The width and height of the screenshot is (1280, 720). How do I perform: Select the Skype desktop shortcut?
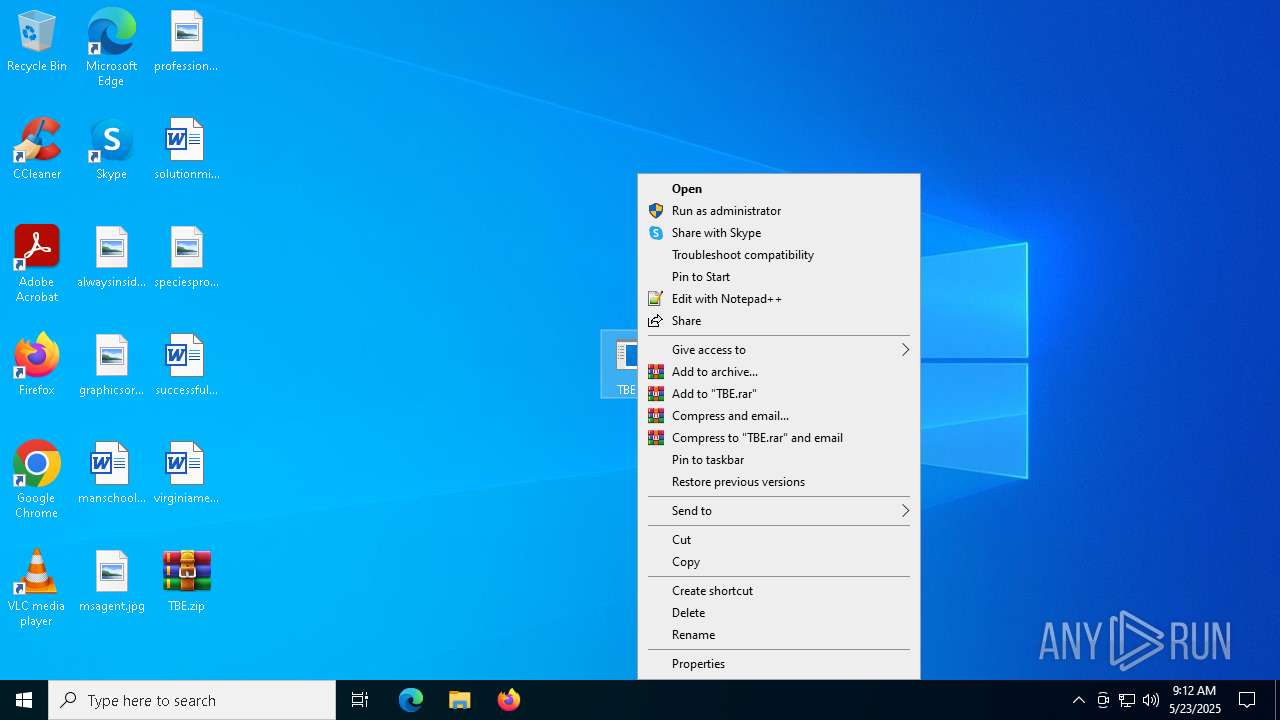[111, 150]
